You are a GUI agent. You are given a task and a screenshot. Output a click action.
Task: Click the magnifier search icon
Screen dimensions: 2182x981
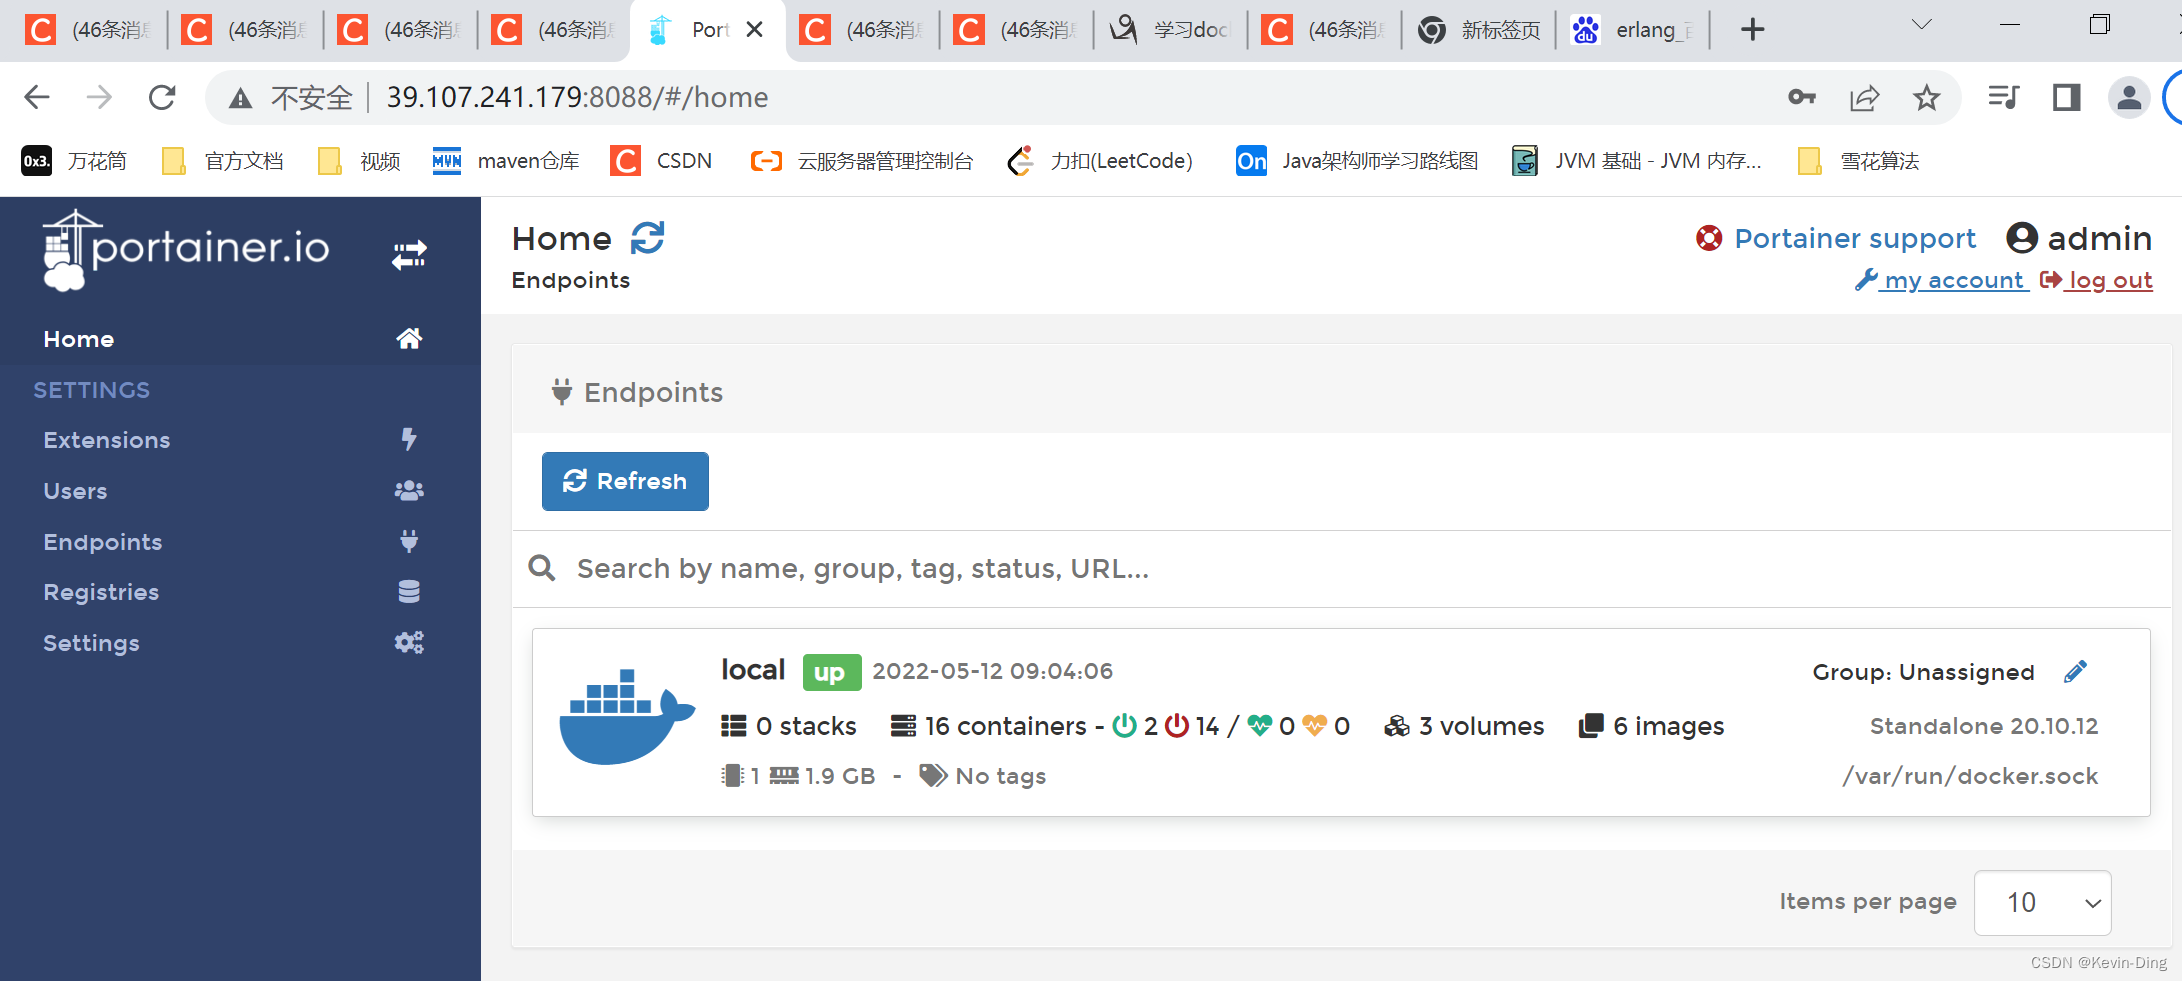tap(542, 568)
